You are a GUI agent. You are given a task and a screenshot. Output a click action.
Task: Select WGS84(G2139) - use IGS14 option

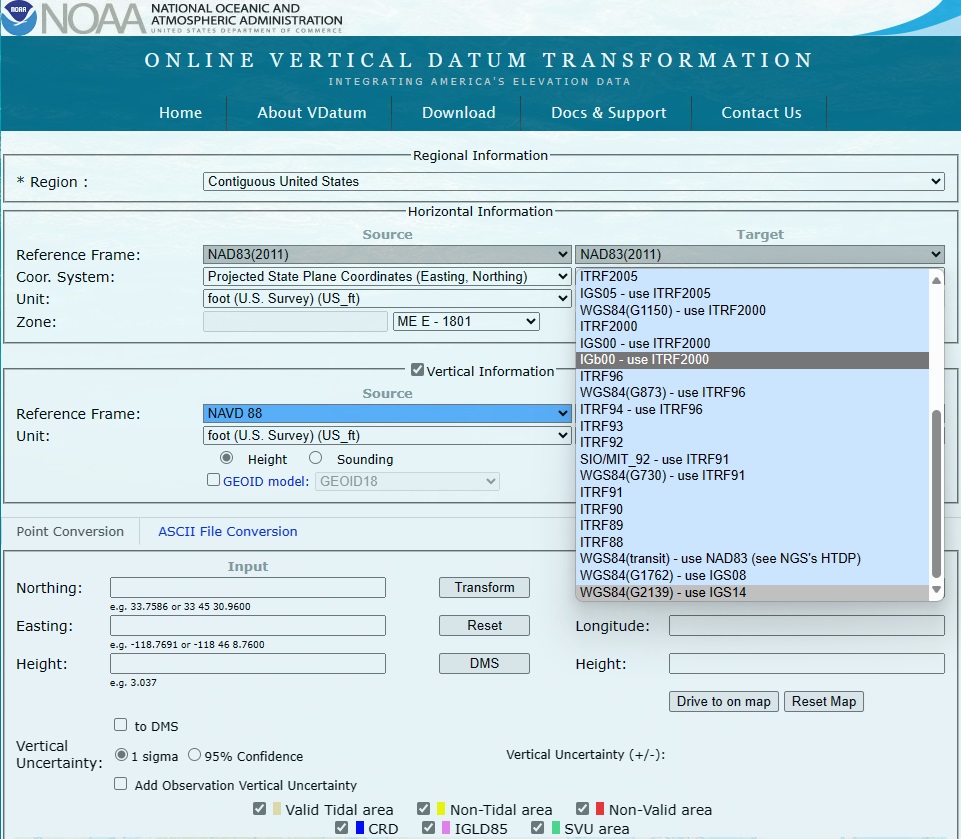[753, 593]
